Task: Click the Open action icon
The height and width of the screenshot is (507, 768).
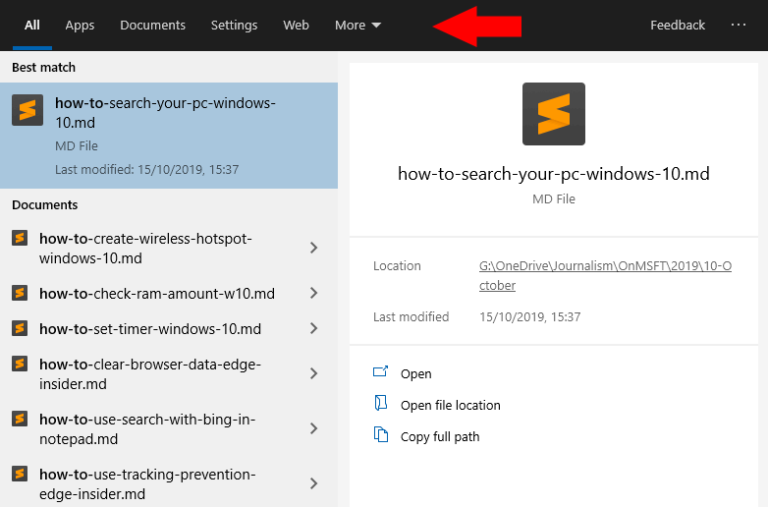Action: click(380, 372)
